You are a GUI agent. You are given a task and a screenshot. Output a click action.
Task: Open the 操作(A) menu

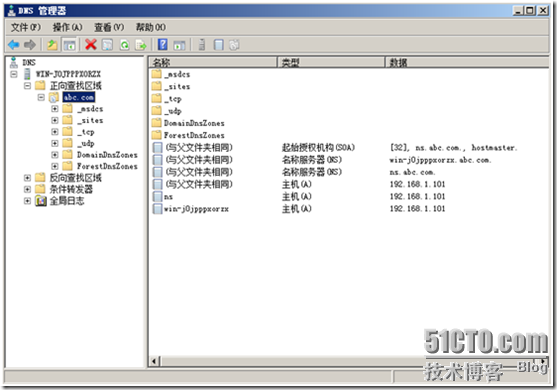click(x=67, y=27)
